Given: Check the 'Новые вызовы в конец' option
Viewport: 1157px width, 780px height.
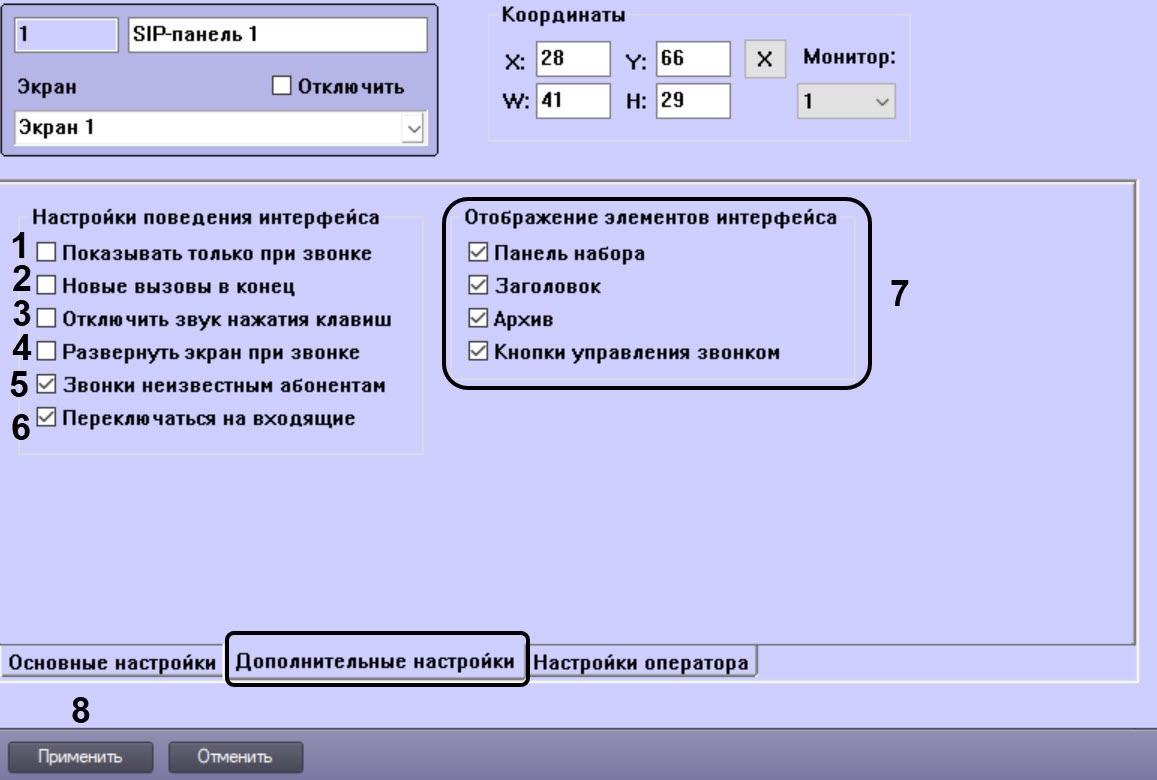Looking at the screenshot, I should (46, 286).
